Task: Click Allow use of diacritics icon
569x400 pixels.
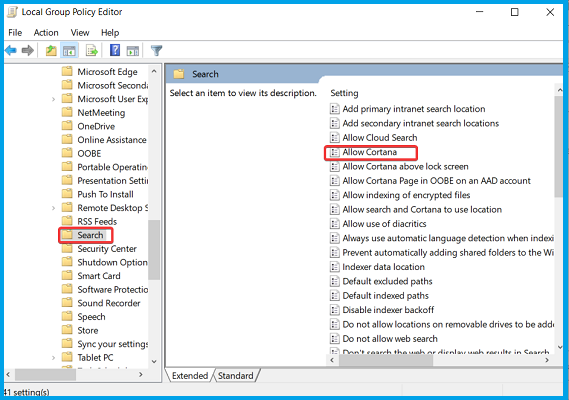Action: pos(335,224)
